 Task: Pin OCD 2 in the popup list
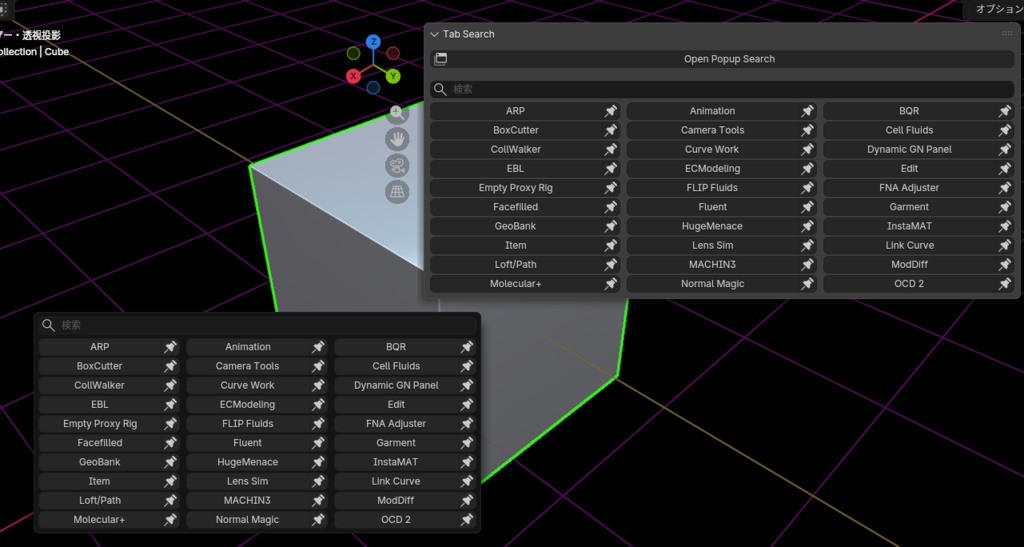(466, 520)
